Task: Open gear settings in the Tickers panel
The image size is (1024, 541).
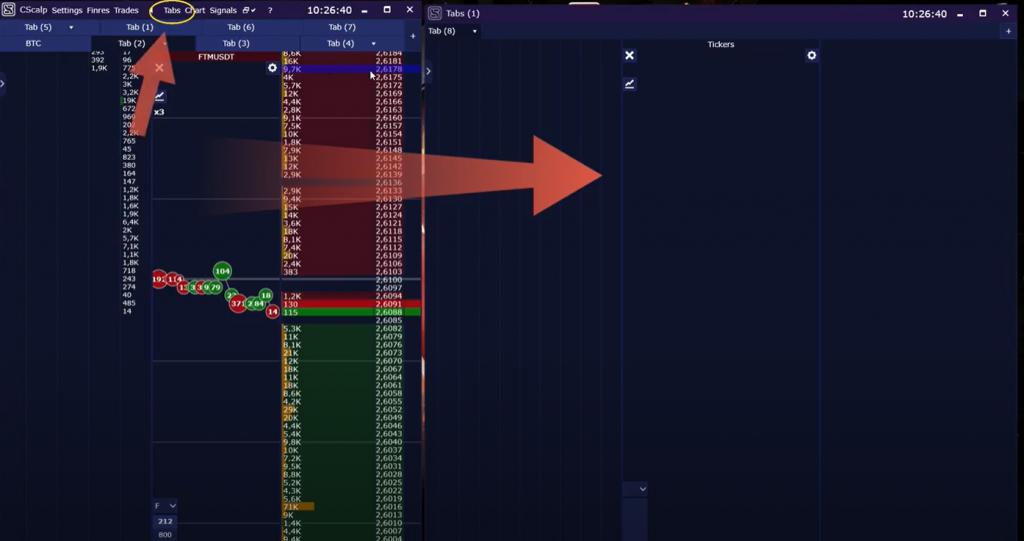Action: click(x=812, y=56)
